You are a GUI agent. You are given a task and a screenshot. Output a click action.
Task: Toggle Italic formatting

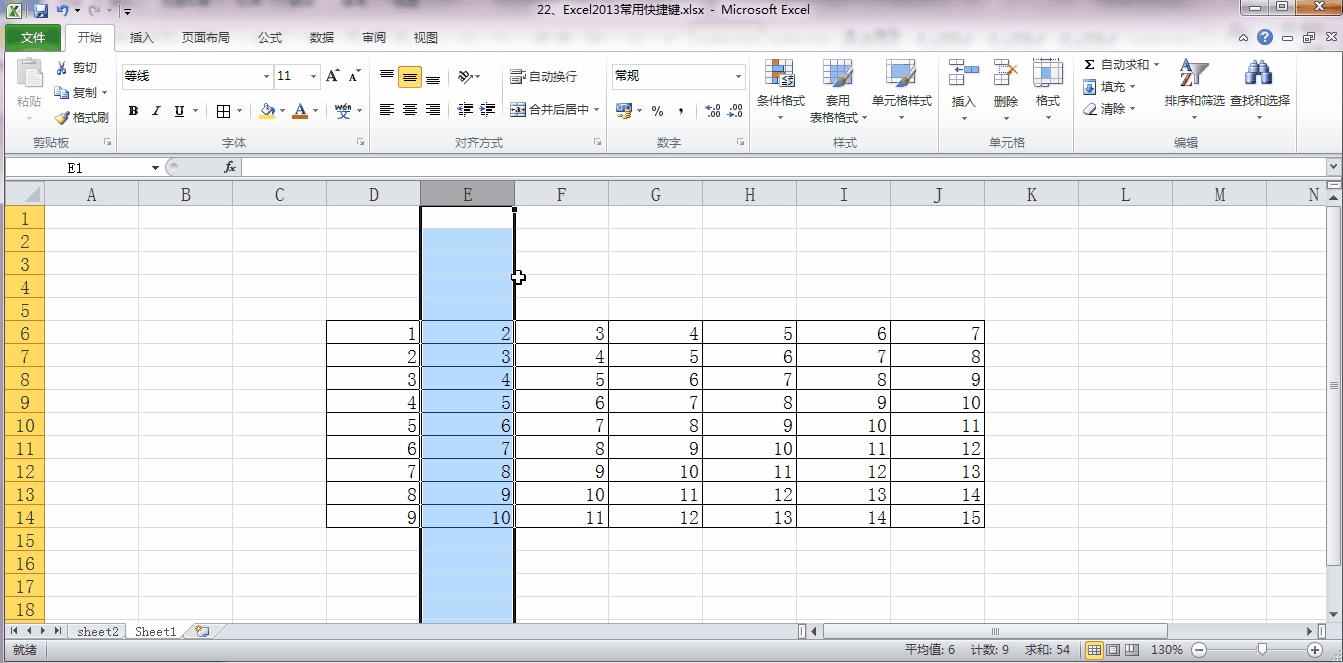[x=156, y=111]
